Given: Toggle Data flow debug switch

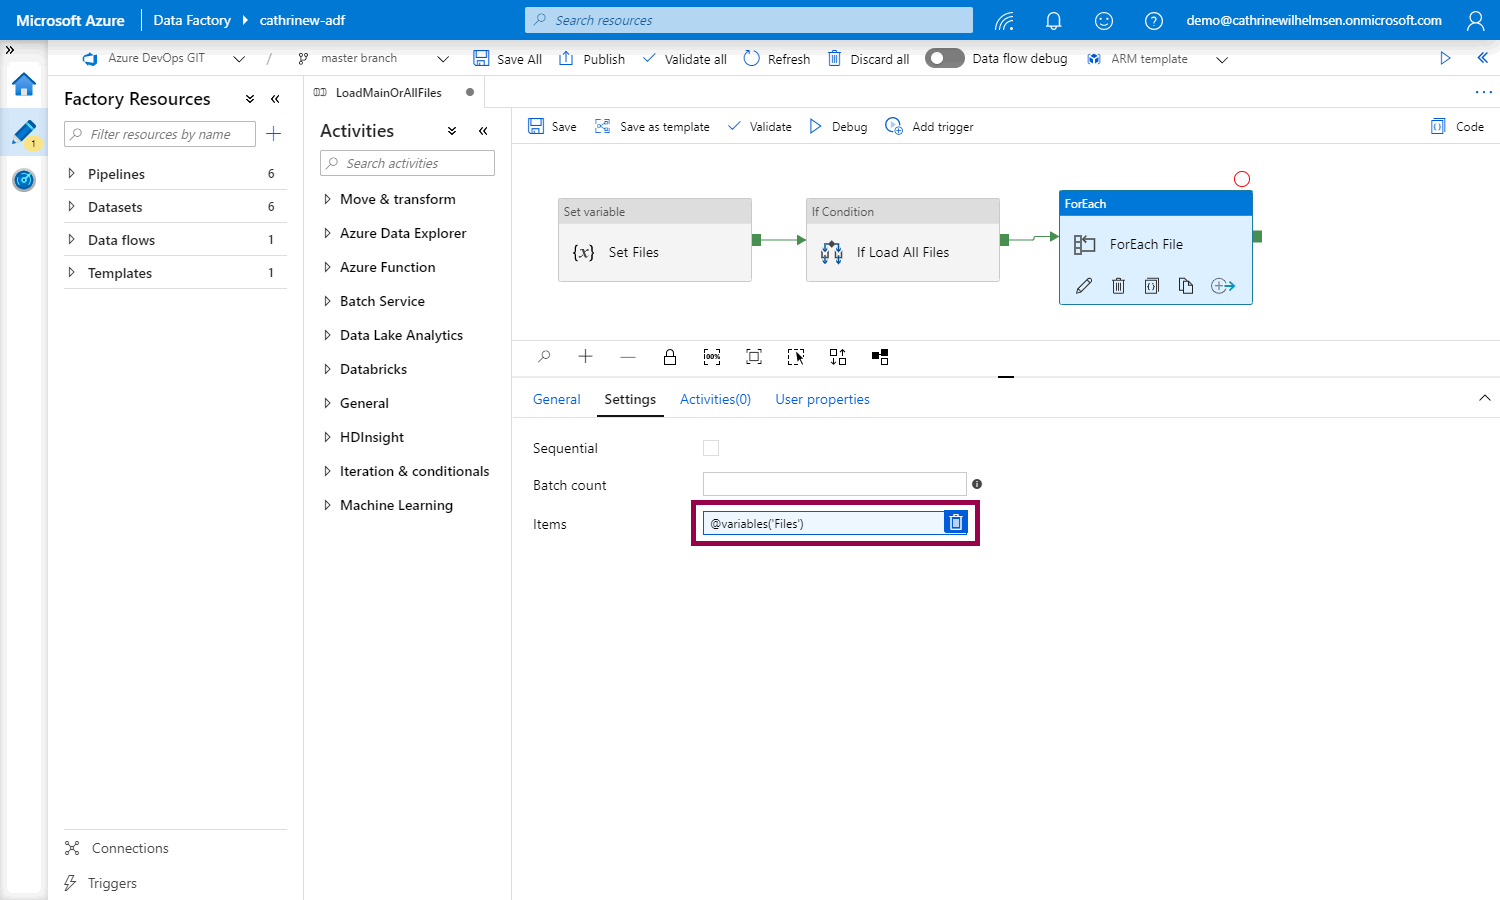Looking at the screenshot, I should coord(944,58).
